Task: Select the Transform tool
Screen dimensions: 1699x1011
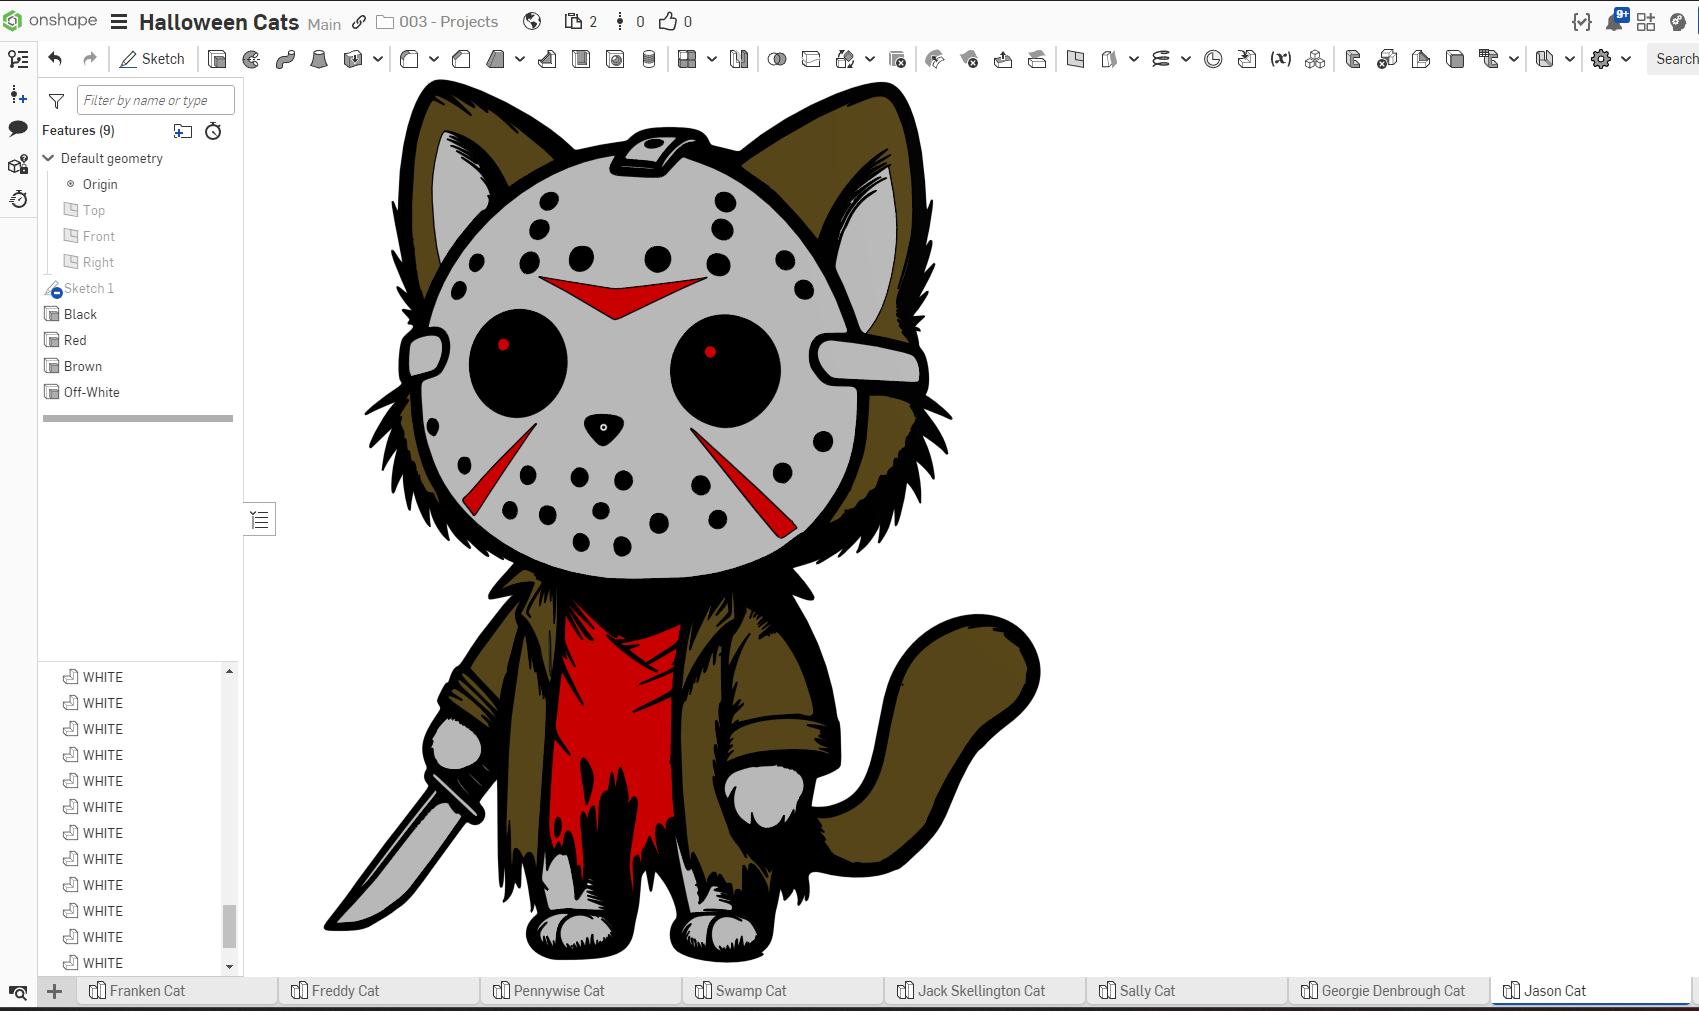Action: click(845, 59)
